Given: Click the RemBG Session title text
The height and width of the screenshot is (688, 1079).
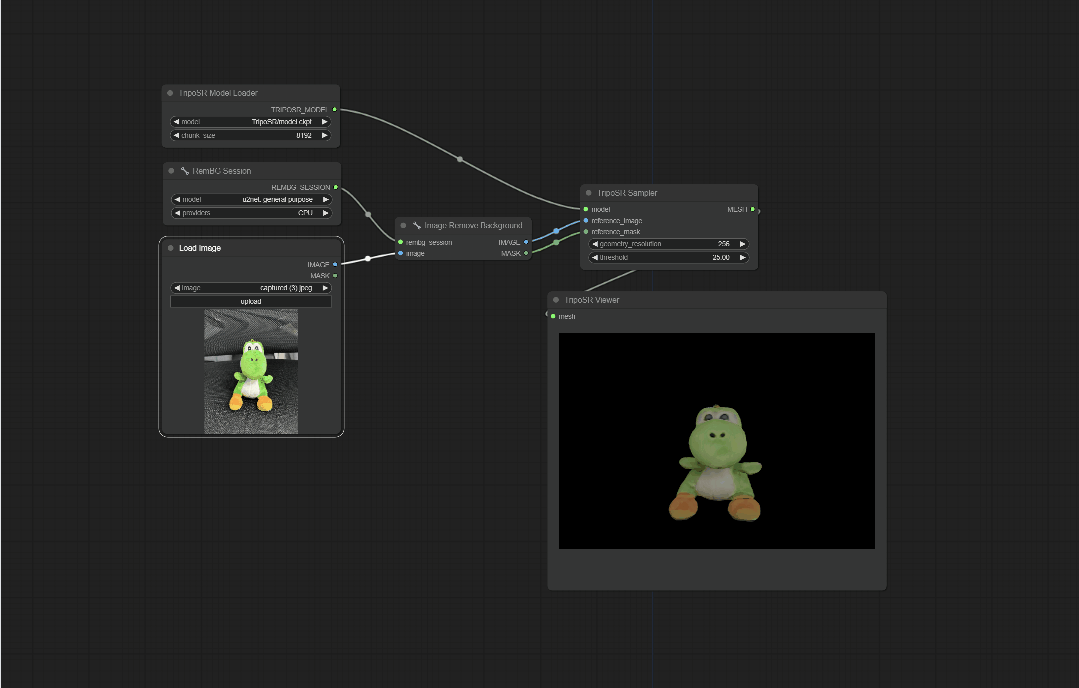Looking at the screenshot, I should point(222,171).
